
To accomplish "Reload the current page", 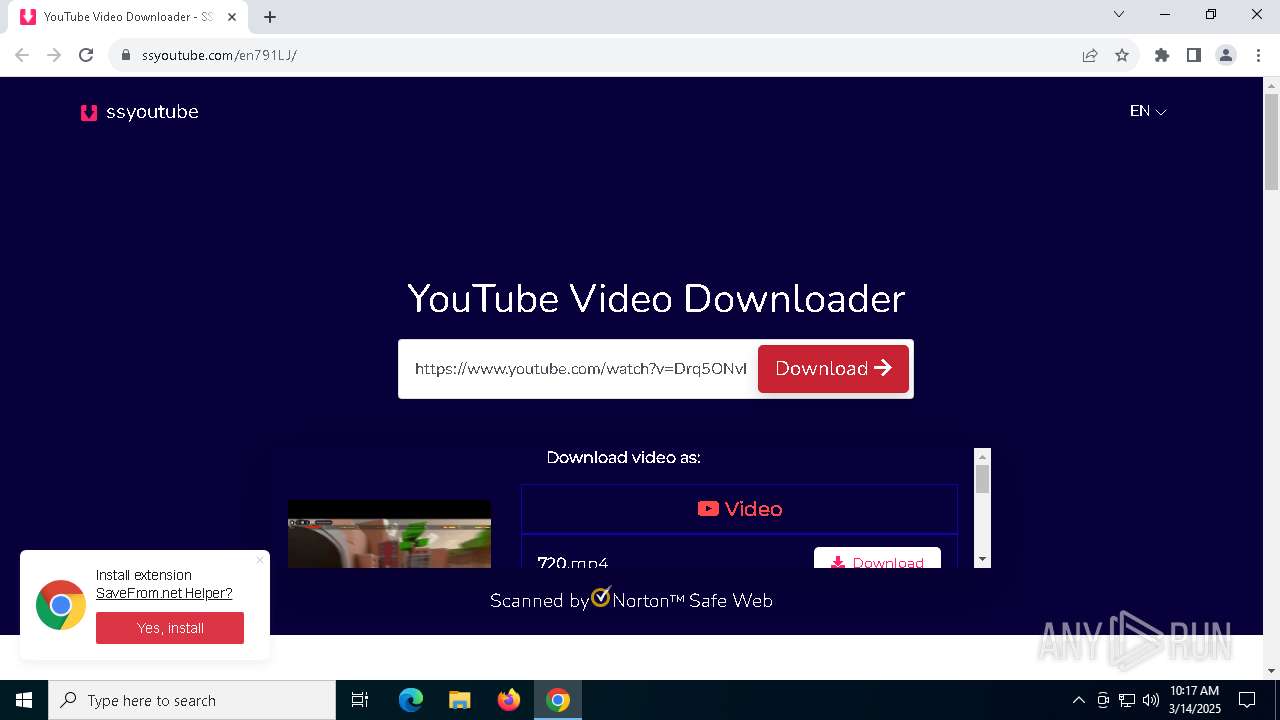I will (86, 55).
